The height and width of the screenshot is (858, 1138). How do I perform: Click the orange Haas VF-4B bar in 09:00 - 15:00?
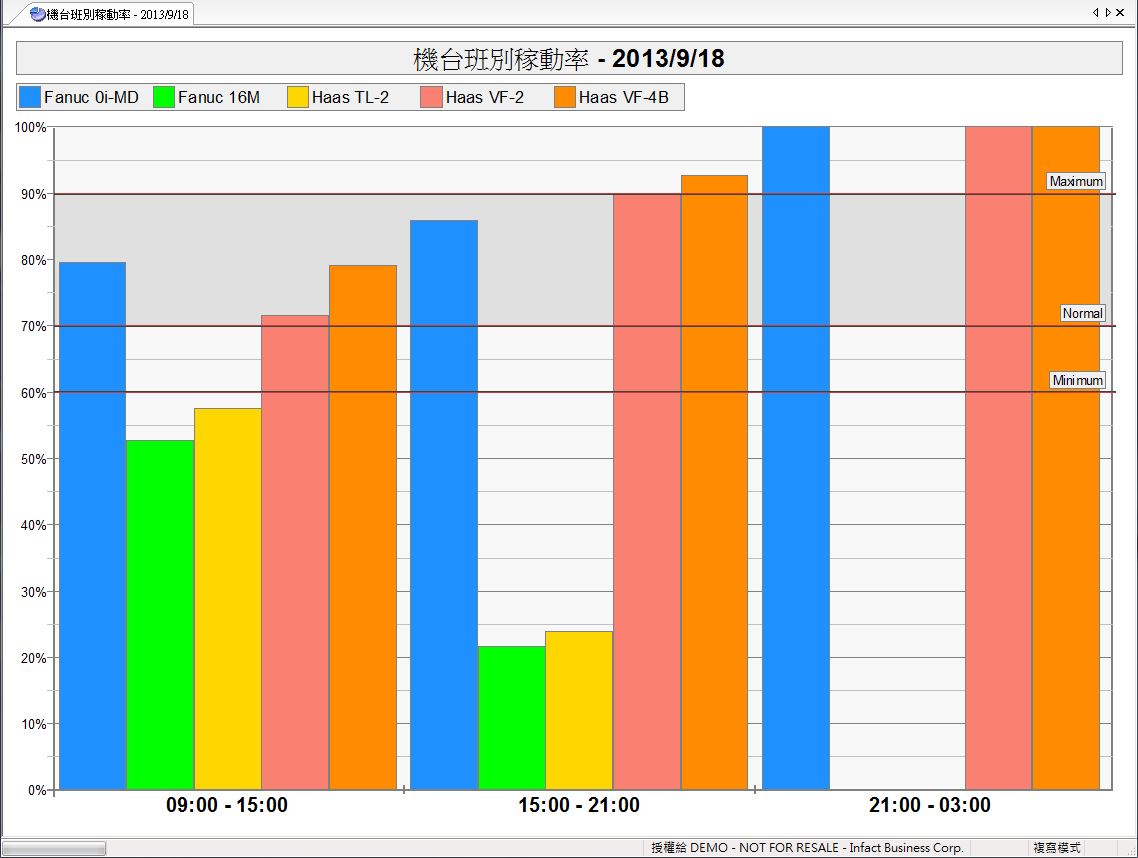pos(362,528)
